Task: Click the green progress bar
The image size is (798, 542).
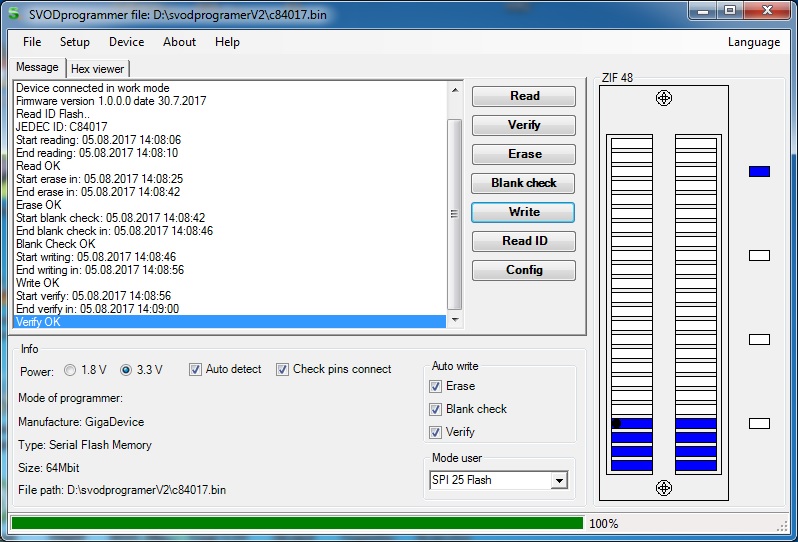Action: click(296, 523)
